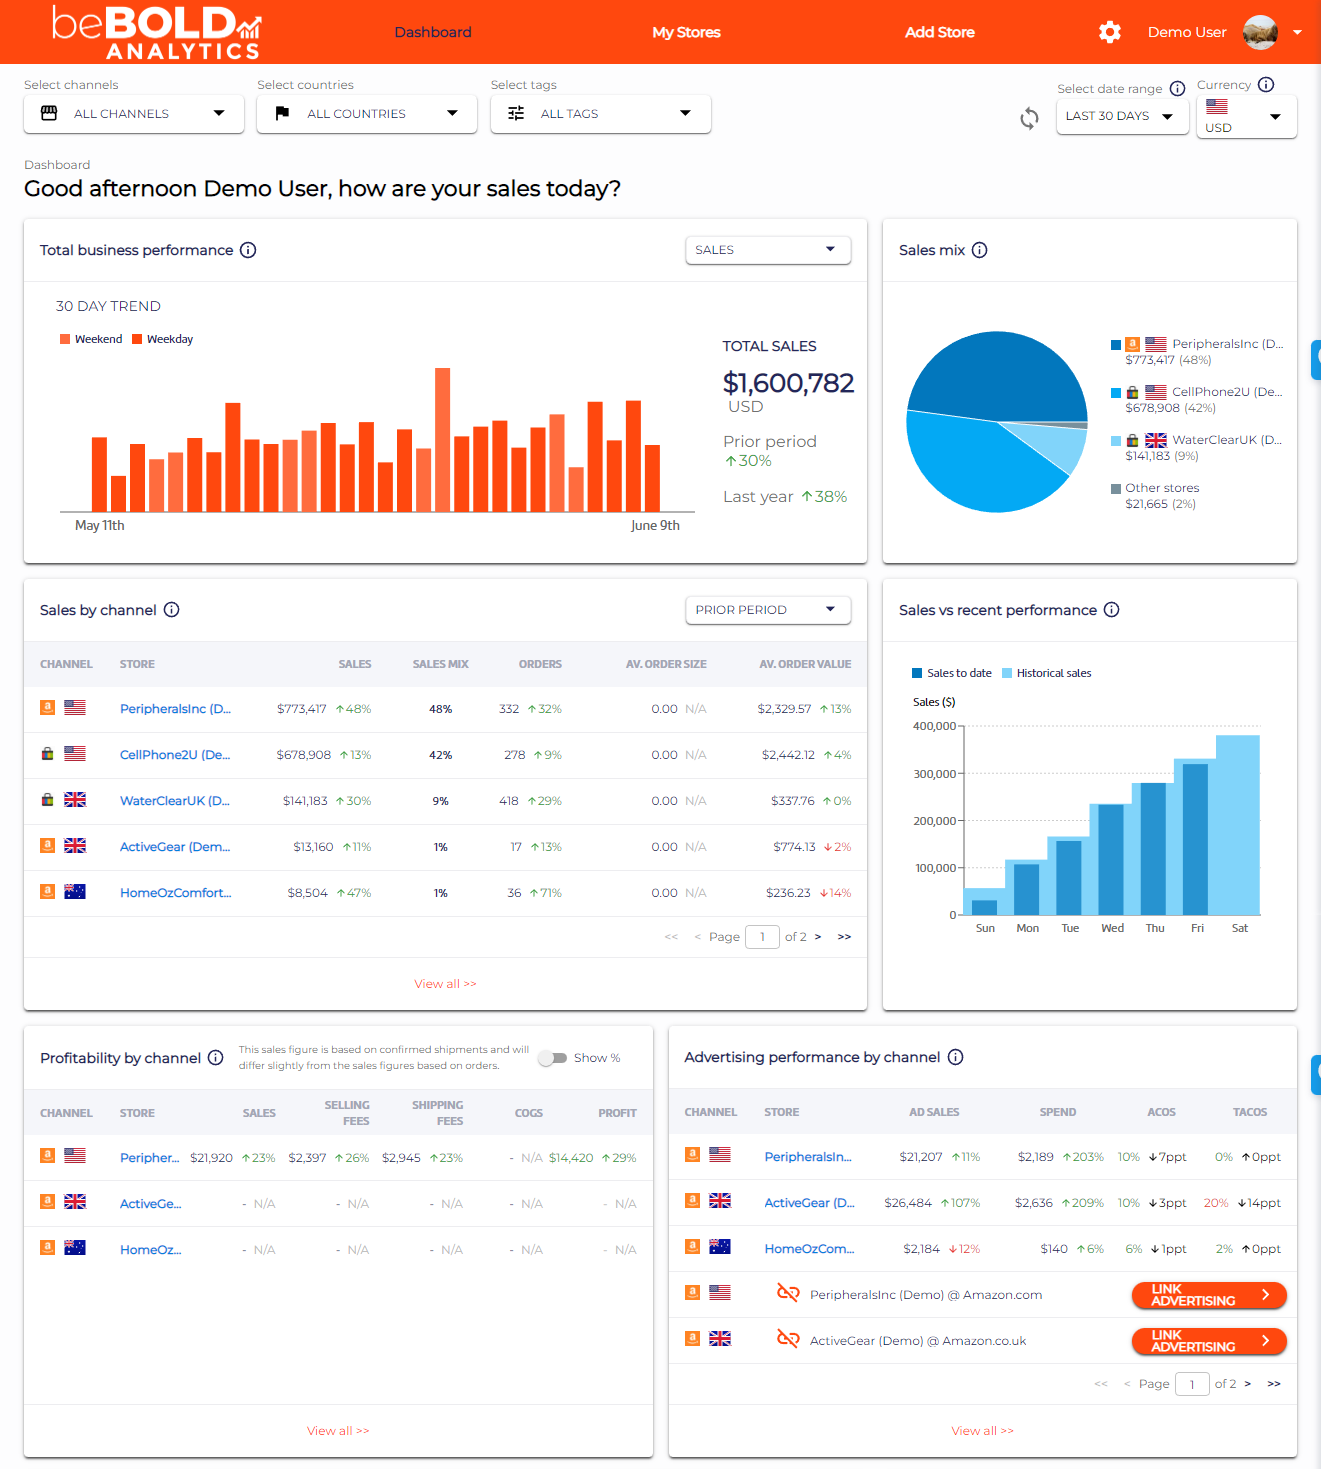Click View all under Profitability by channel
This screenshot has height=1469, width=1321.
point(338,1431)
